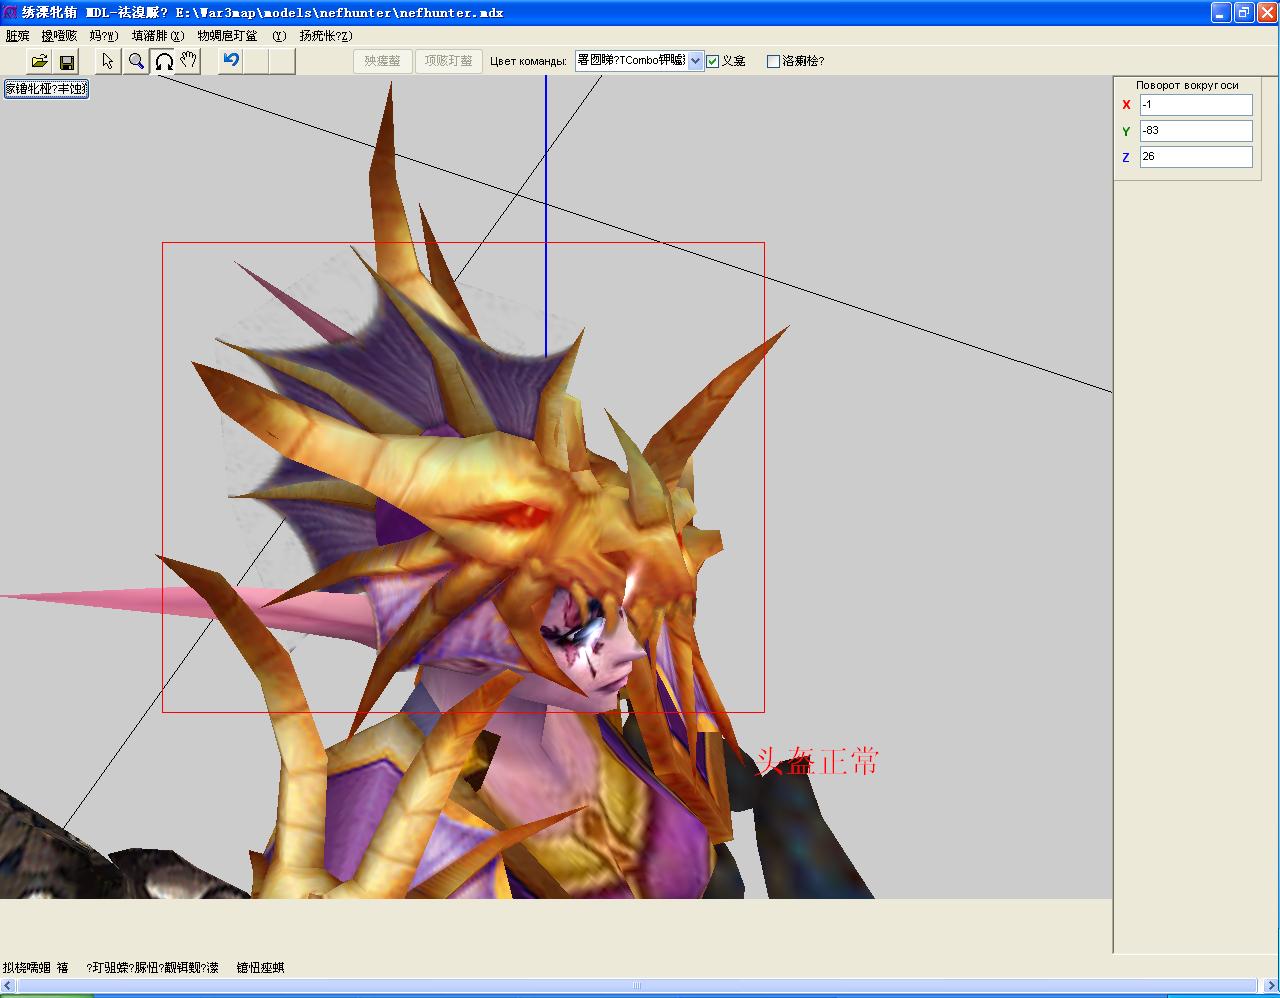Restore down the window

pyautogui.click(x=1243, y=12)
